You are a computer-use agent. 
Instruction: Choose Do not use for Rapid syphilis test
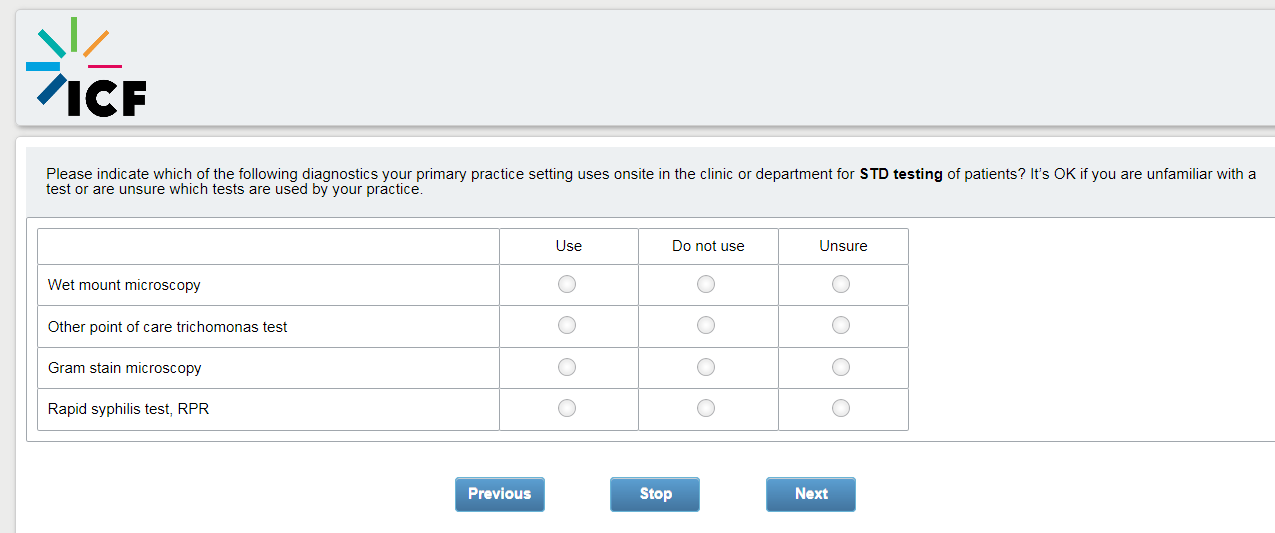point(706,409)
